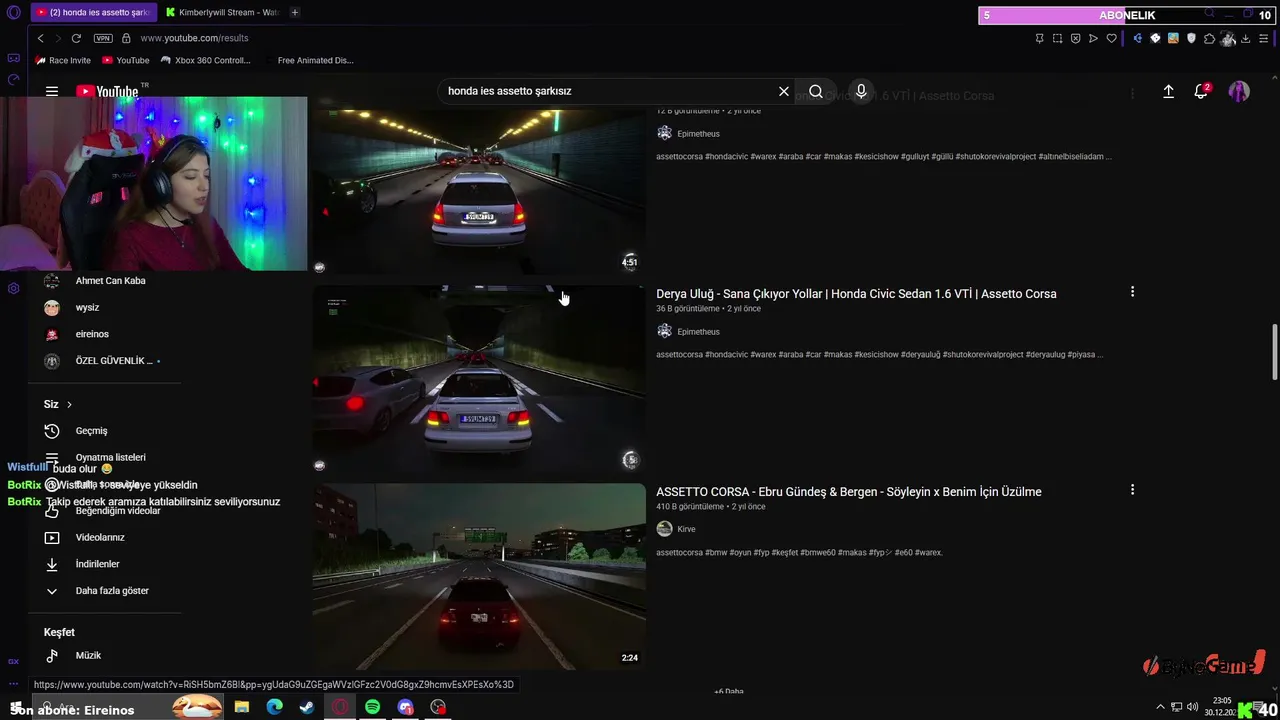This screenshot has width=1280, height=720.
Task: Open ASSETTO CORSA Ebru Gündeş & Bergen video title
Action: 849,492
